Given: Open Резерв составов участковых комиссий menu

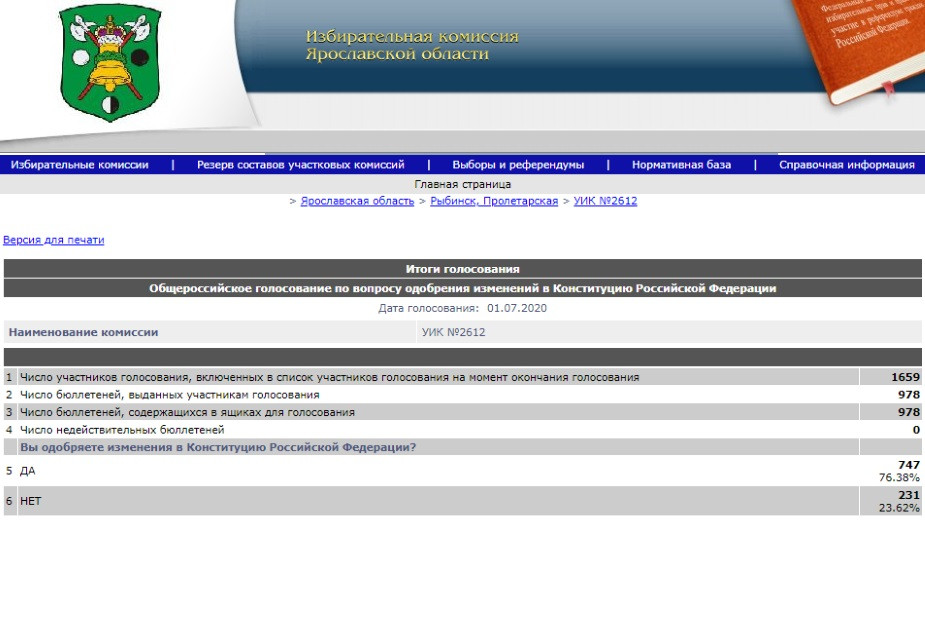Looking at the screenshot, I should click(300, 165).
